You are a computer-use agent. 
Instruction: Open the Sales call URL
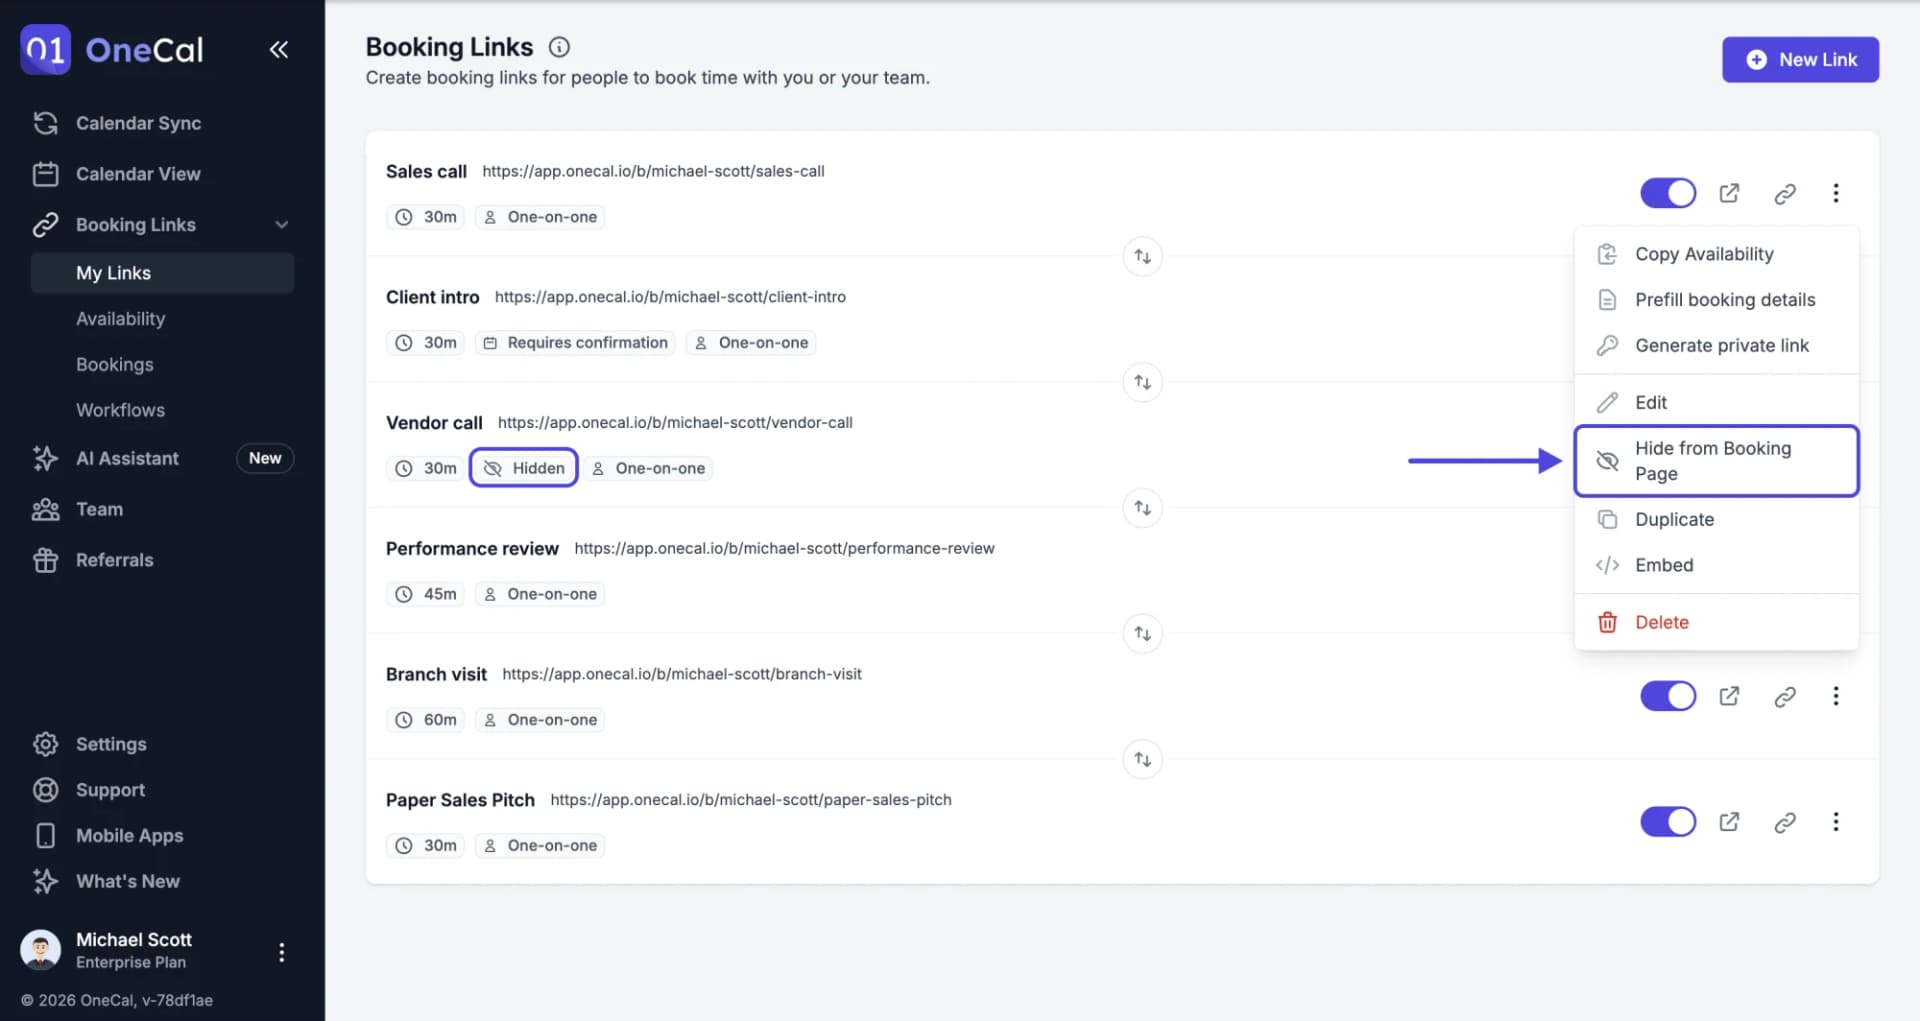653,171
